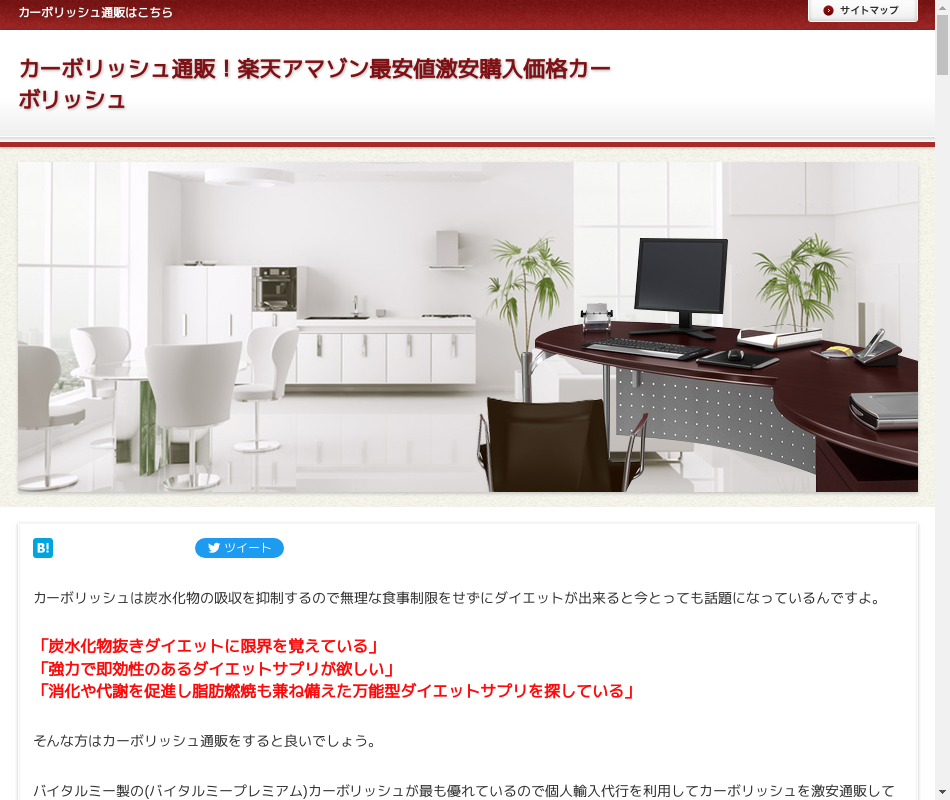This screenshot has width=950, height=800.
Task: Click the red line 炭水化物抜きダイエットに限界を覚えている
Action: point(206,646)
